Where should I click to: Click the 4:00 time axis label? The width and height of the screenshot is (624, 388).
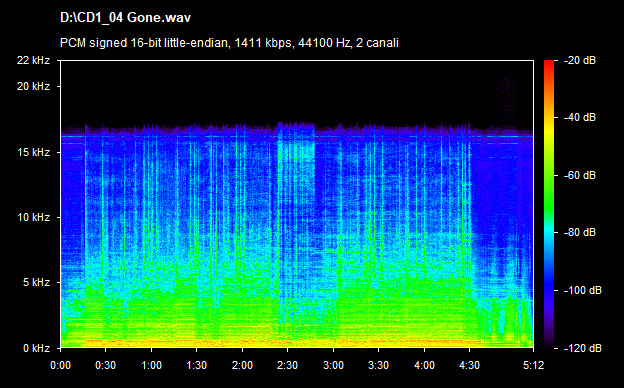click(424, 365)
